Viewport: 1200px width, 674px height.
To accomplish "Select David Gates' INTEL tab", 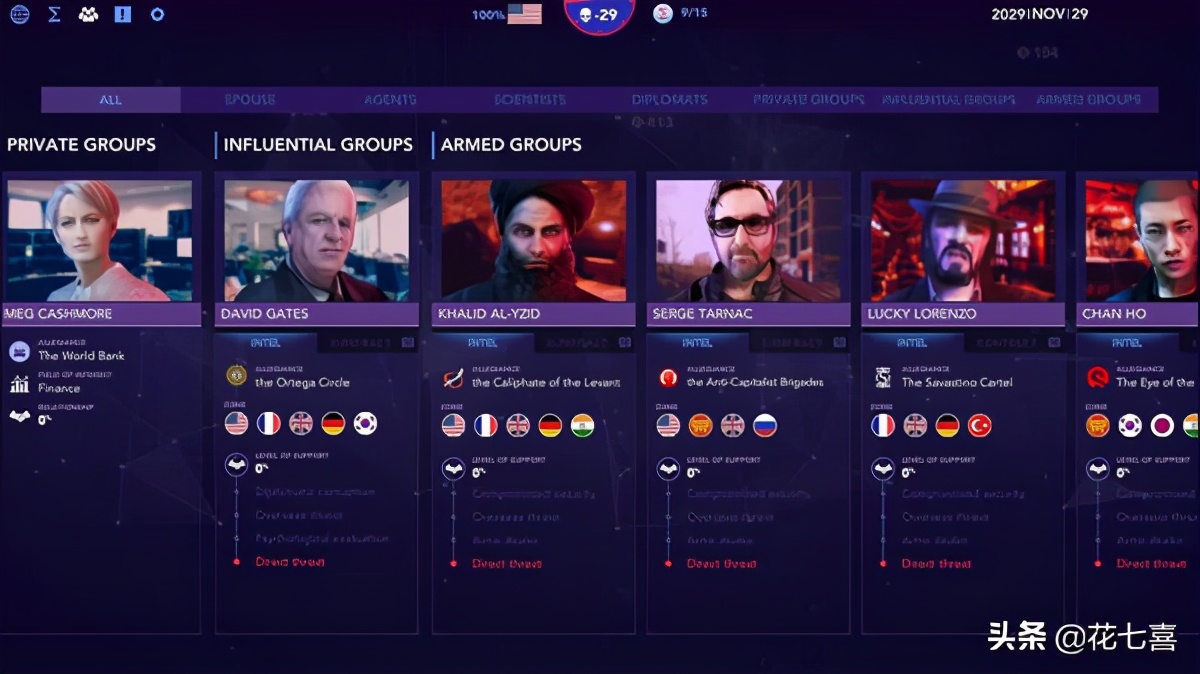I will tap(267, 342).
